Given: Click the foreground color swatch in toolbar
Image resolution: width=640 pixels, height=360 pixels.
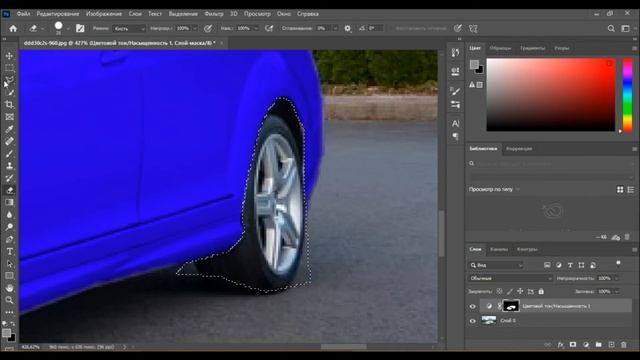Looking at the screenshot, I should coord(6,333).
